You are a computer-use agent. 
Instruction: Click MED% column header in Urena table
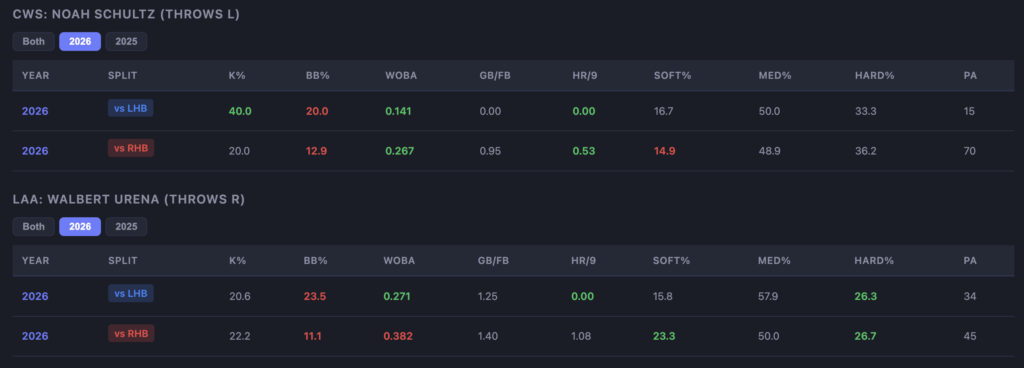[x=774, y=260]
